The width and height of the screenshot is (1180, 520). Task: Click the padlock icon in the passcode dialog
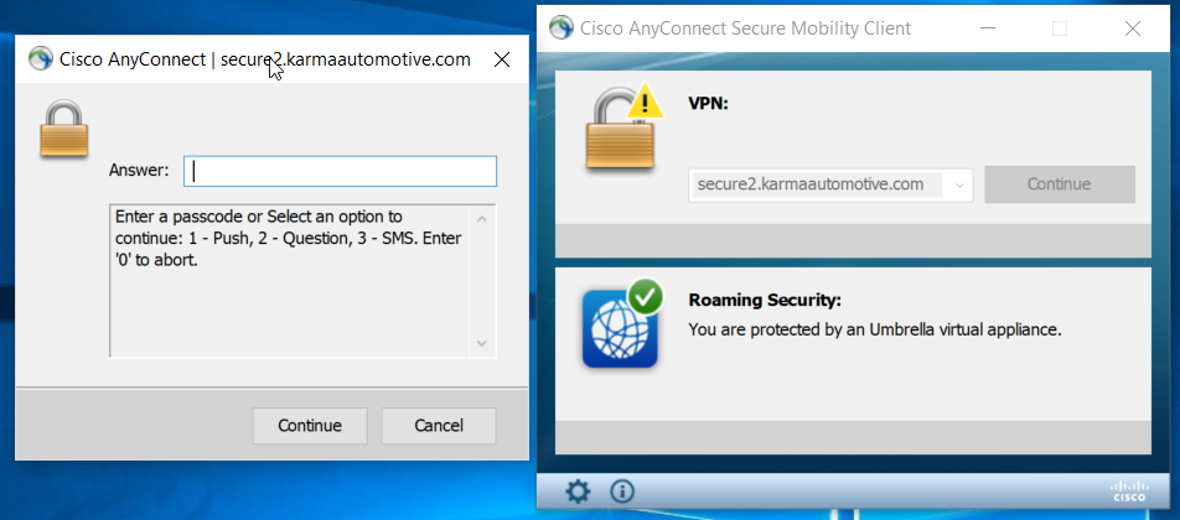[64, 129]
